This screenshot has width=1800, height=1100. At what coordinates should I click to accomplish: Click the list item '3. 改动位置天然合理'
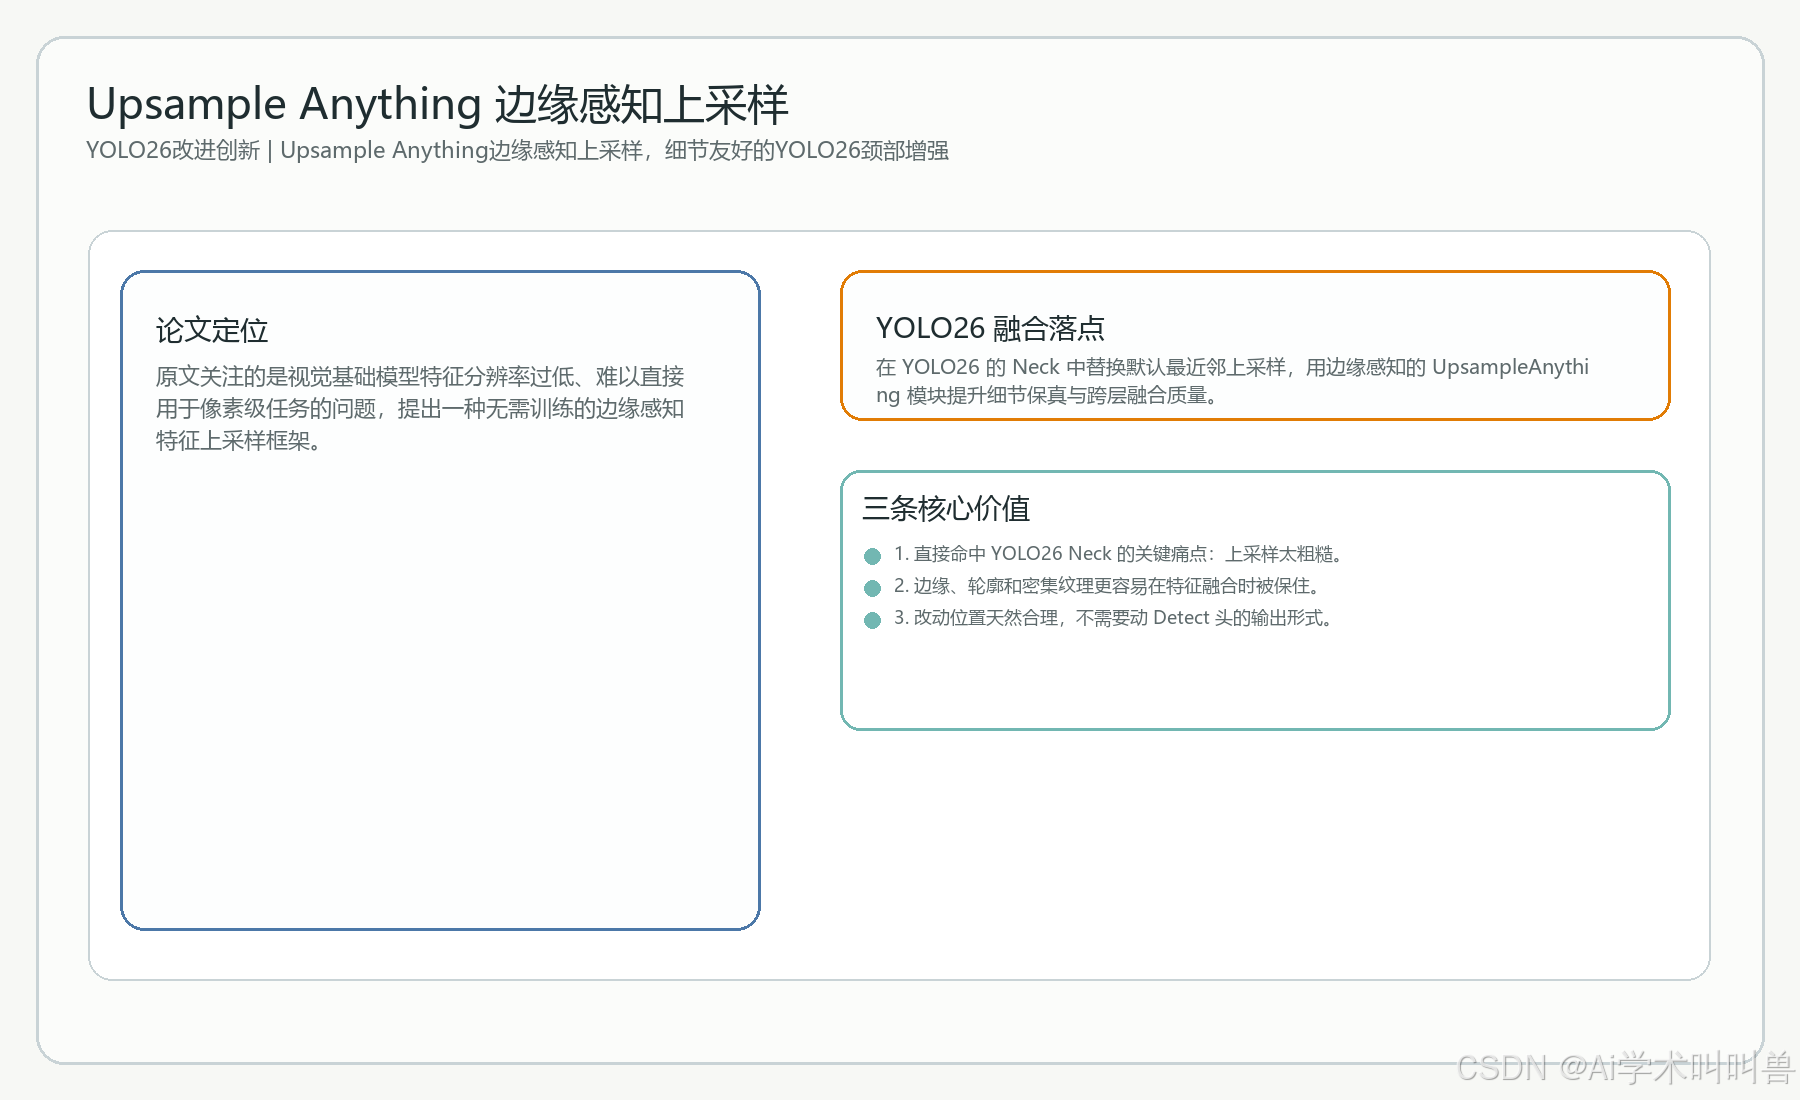[x=1113, y=618]
